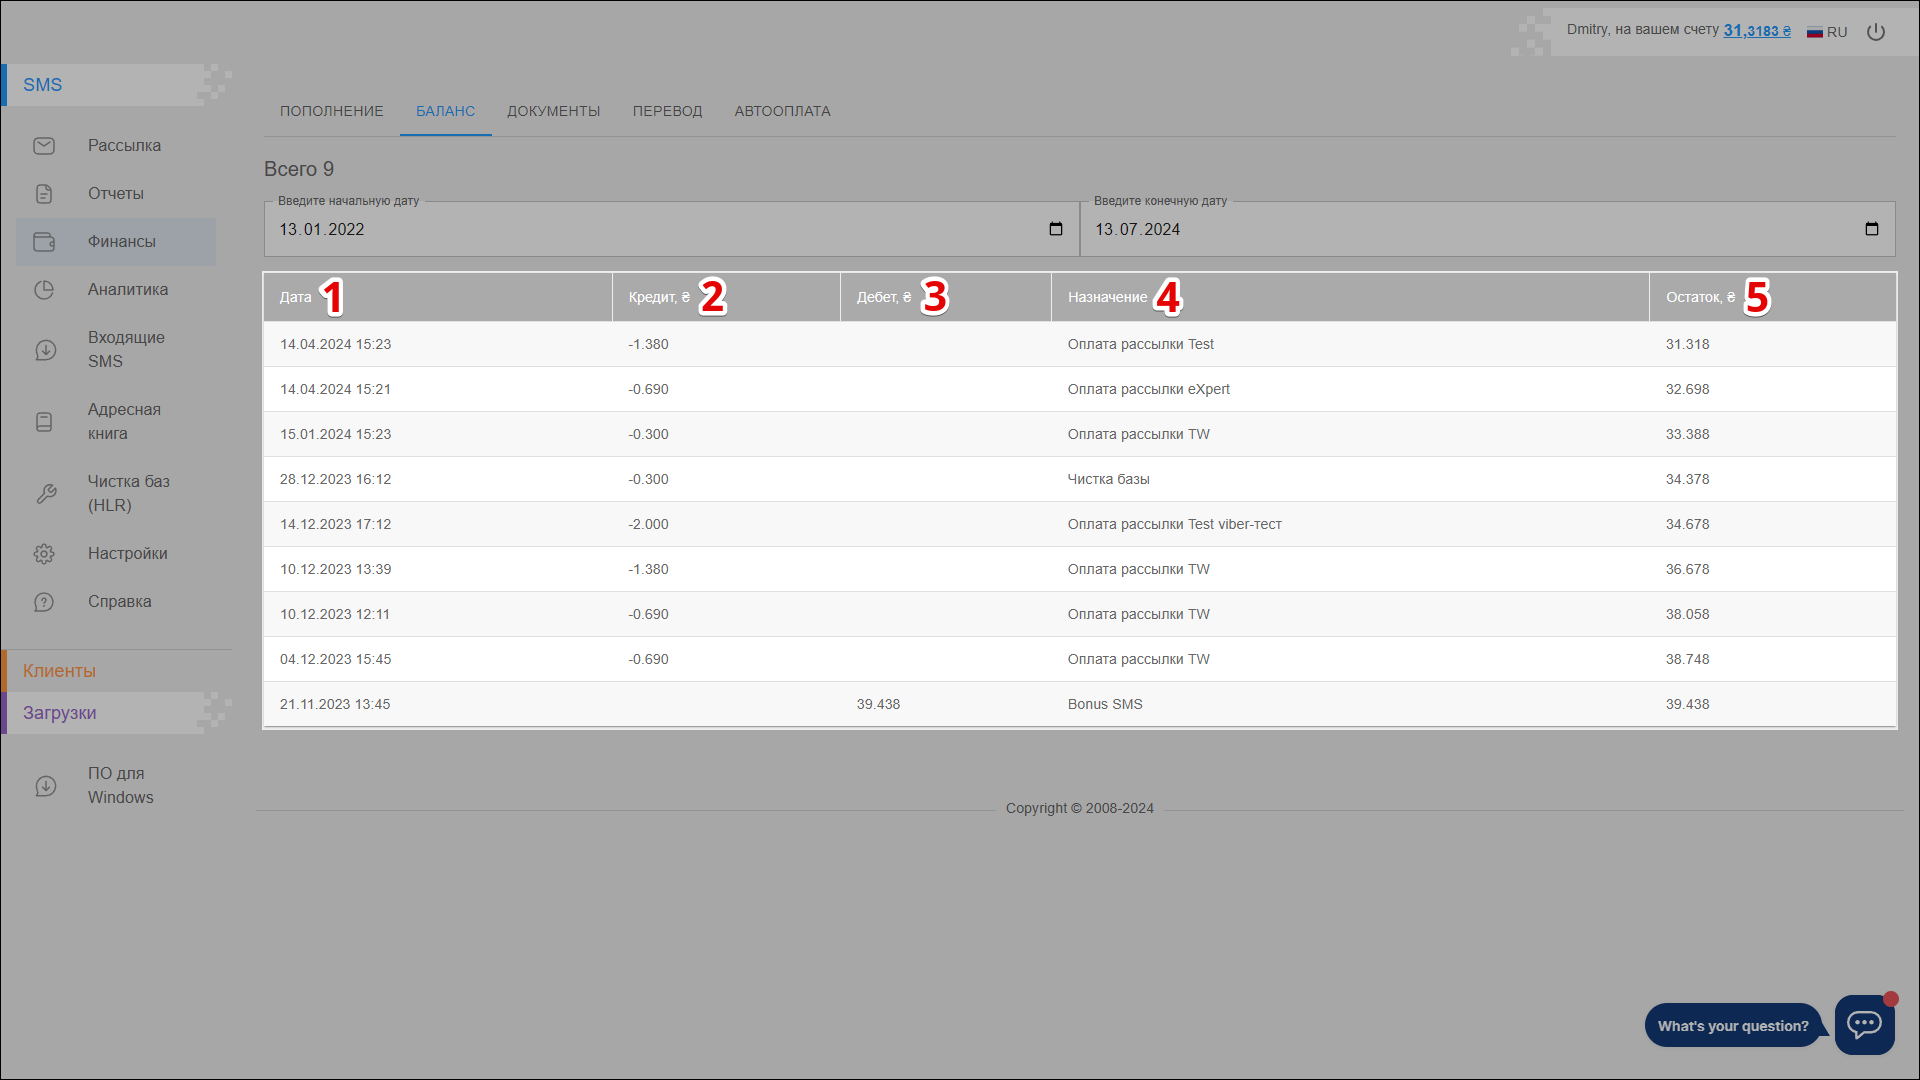This screenshot has height=1080, width=1920.
Task: Open the RU language selector
Action: [1827, 32]
